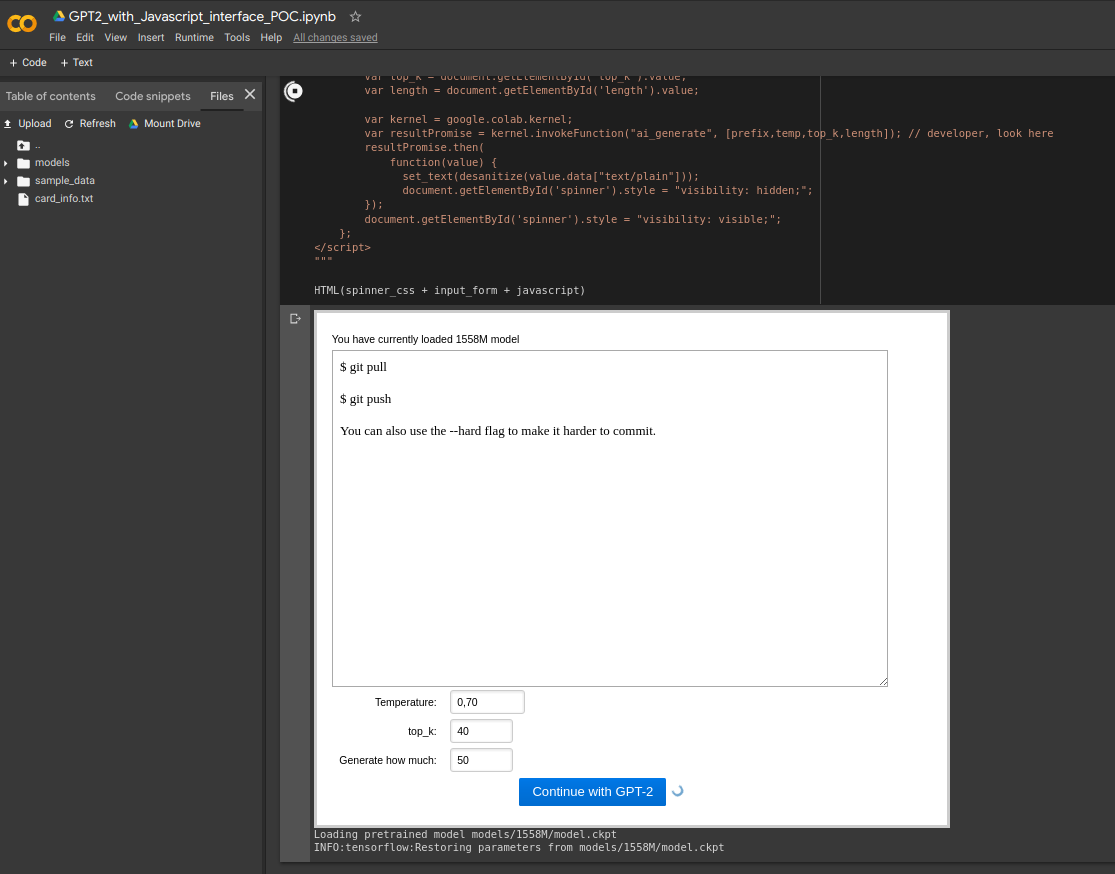Viewport: 1115px width, 874px height.
Task: Close the Files side panel
Action: (250, 94)
